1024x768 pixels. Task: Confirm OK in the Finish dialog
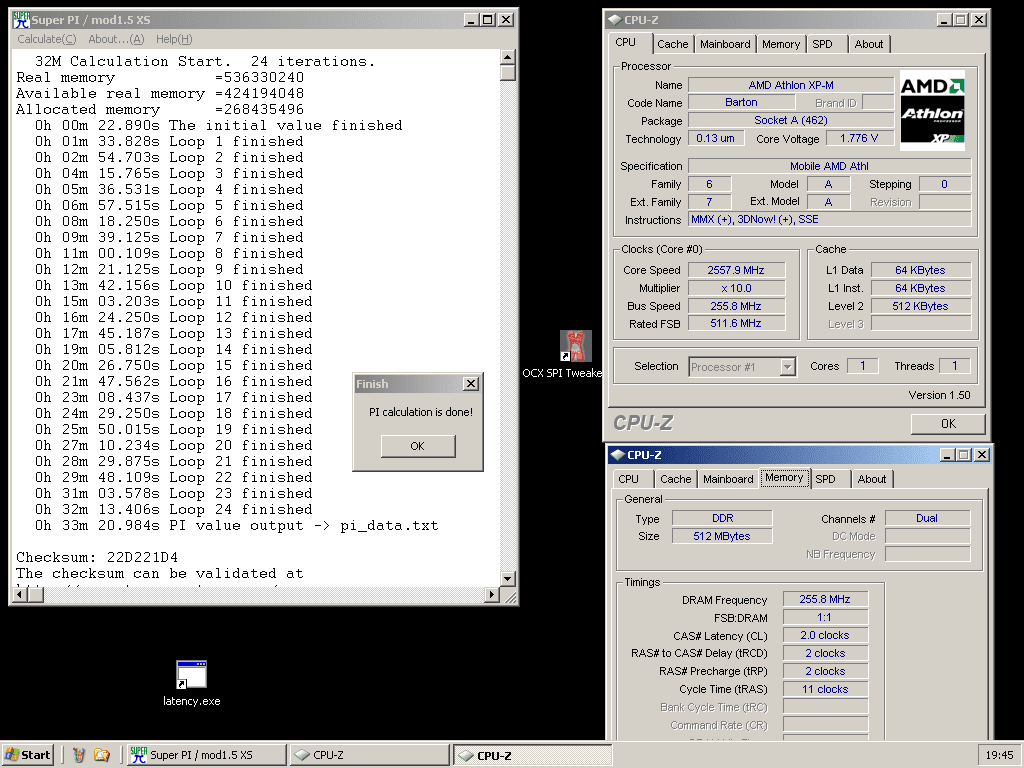click(x=418, y=446)
